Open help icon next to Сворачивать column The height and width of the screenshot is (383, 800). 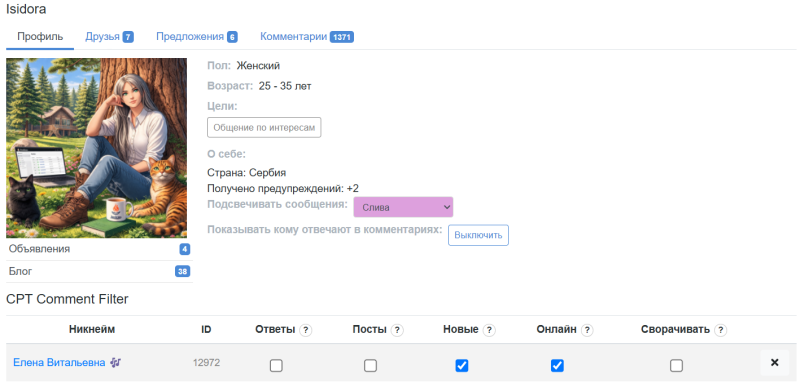[x=720, y=330]
